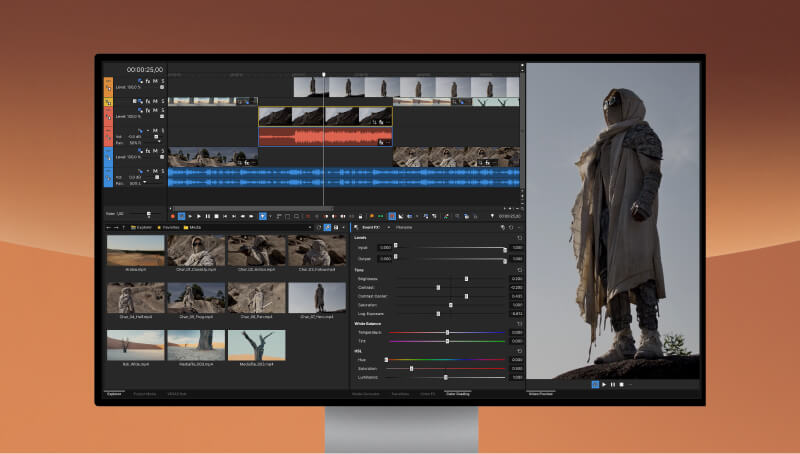The width and height of the screenshot is (800, 454).
Task: Open Track FX on the orange video track
Action: tap(148, 81)
